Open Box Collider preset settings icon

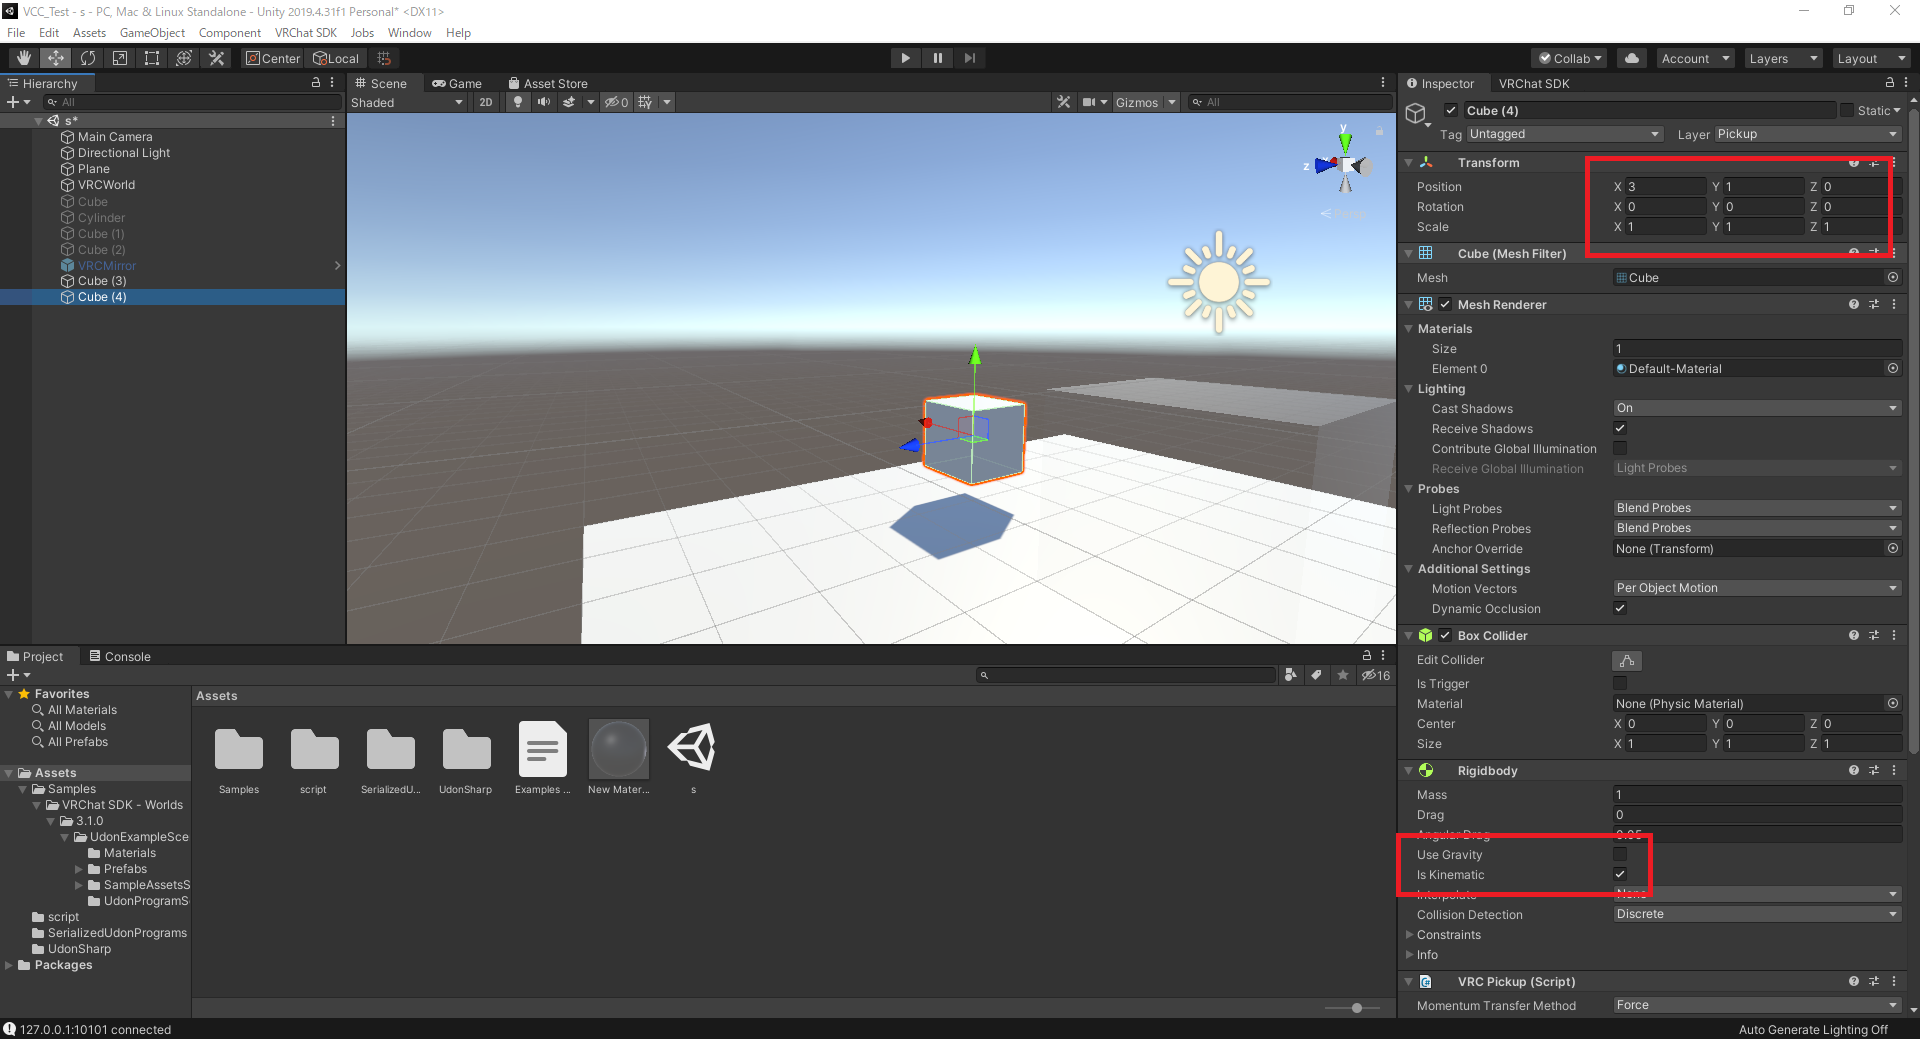1873,635
